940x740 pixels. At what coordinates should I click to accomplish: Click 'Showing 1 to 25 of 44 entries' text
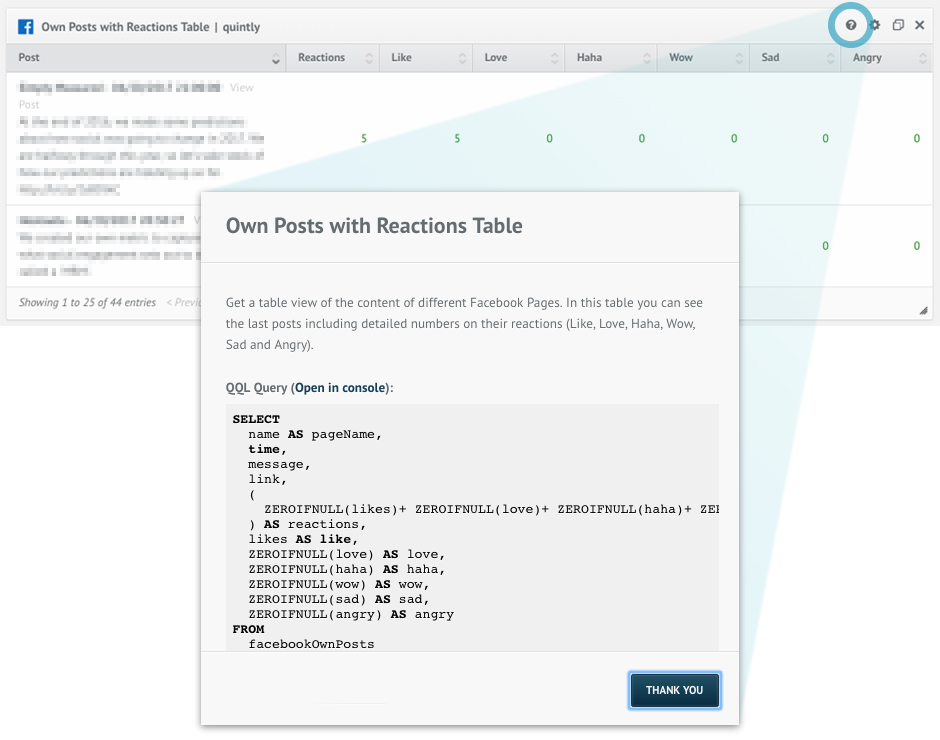pos(88,303)
